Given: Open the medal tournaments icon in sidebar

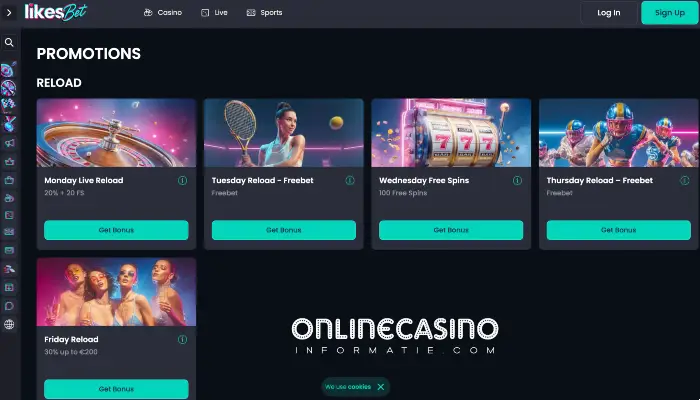Looking at the screenshot, I should [x=9, y=124].
